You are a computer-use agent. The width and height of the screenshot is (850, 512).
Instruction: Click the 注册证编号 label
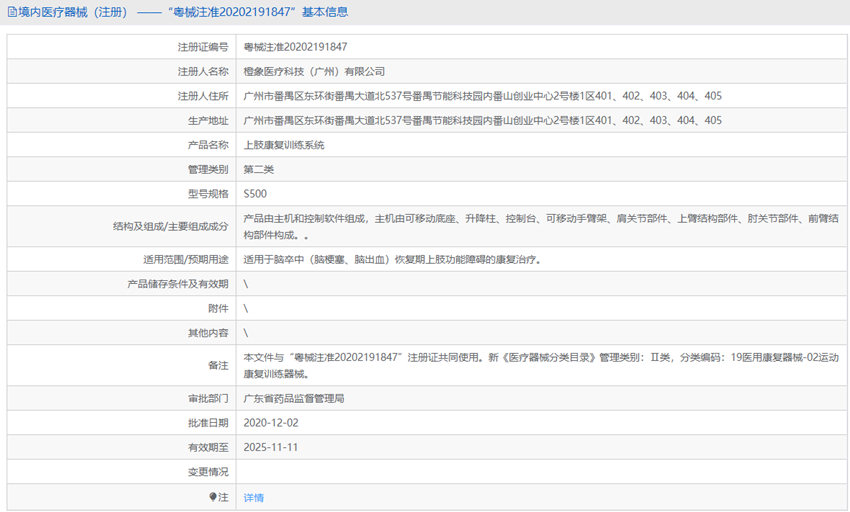pos(203,47)
